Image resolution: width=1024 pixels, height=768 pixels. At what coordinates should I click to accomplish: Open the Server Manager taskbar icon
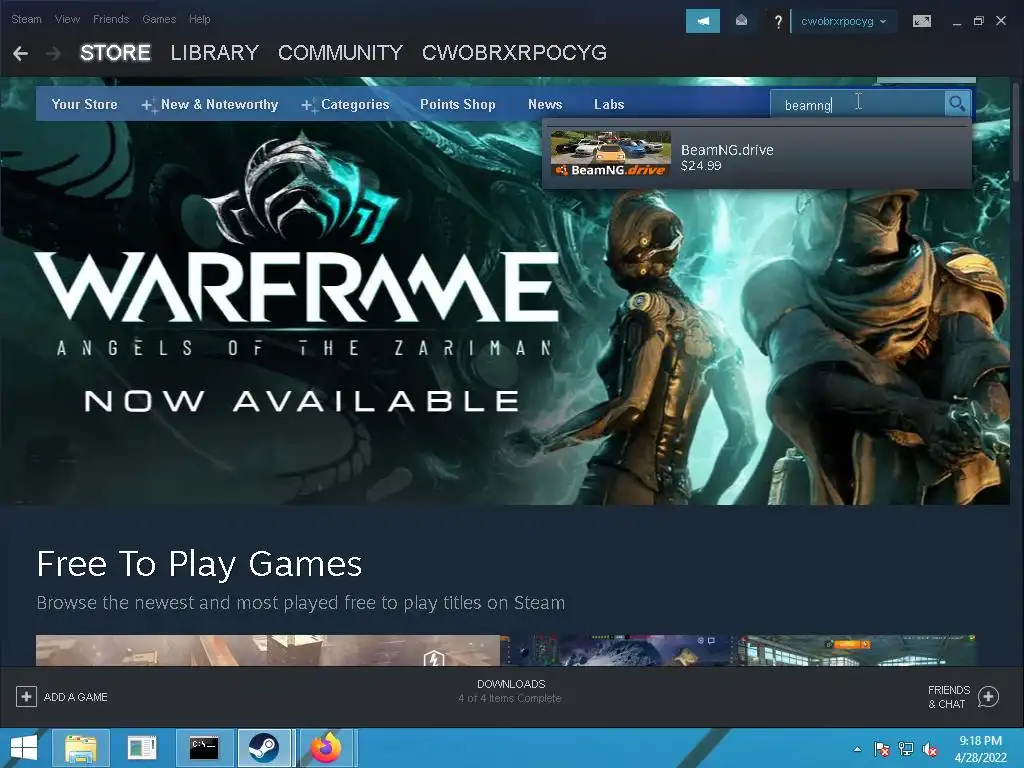142,748
